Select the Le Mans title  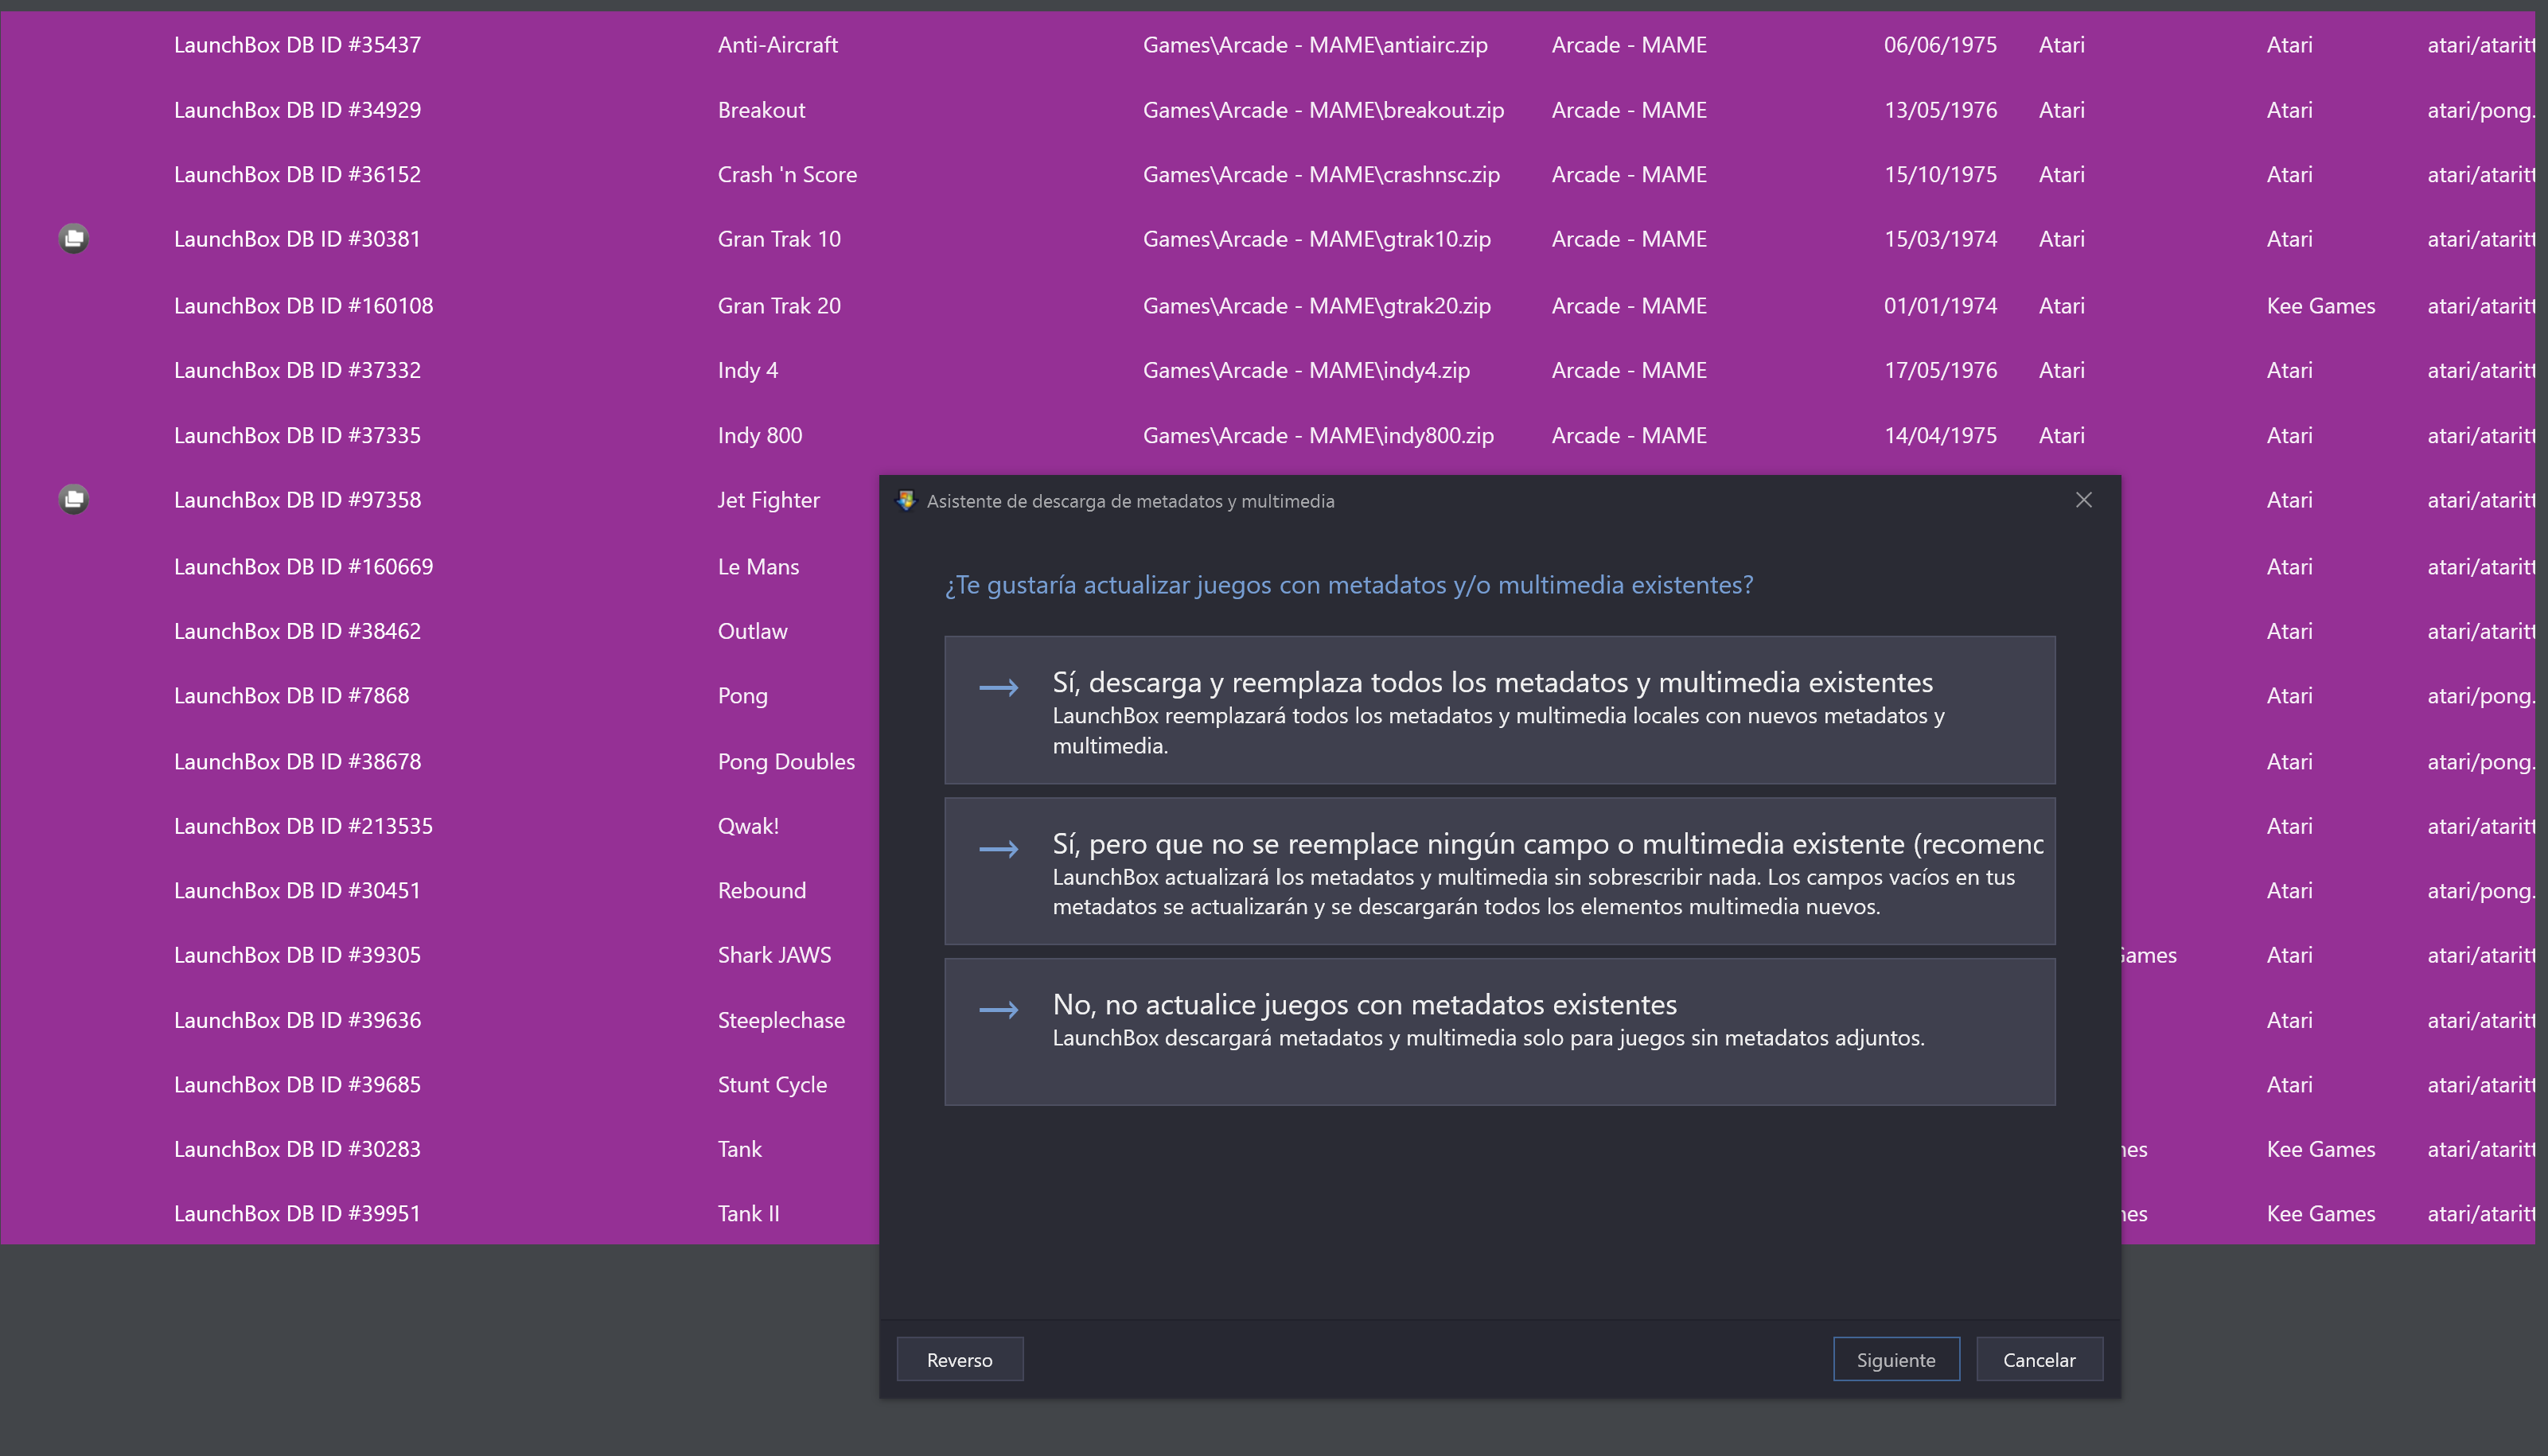(758, 567)
